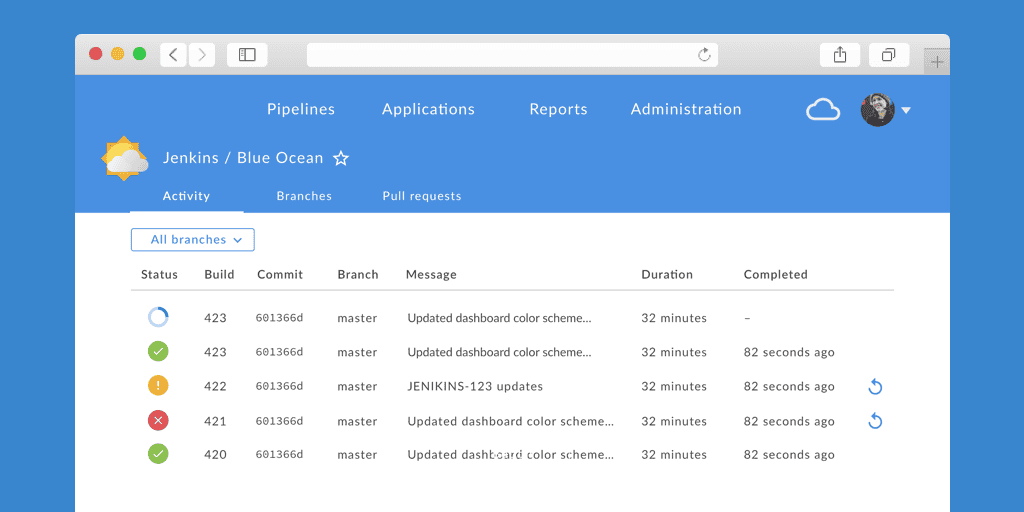This screenshot has width=1024, height=512.
Task: Click the green success icon of build 420
Action: [x=158, y=454]
